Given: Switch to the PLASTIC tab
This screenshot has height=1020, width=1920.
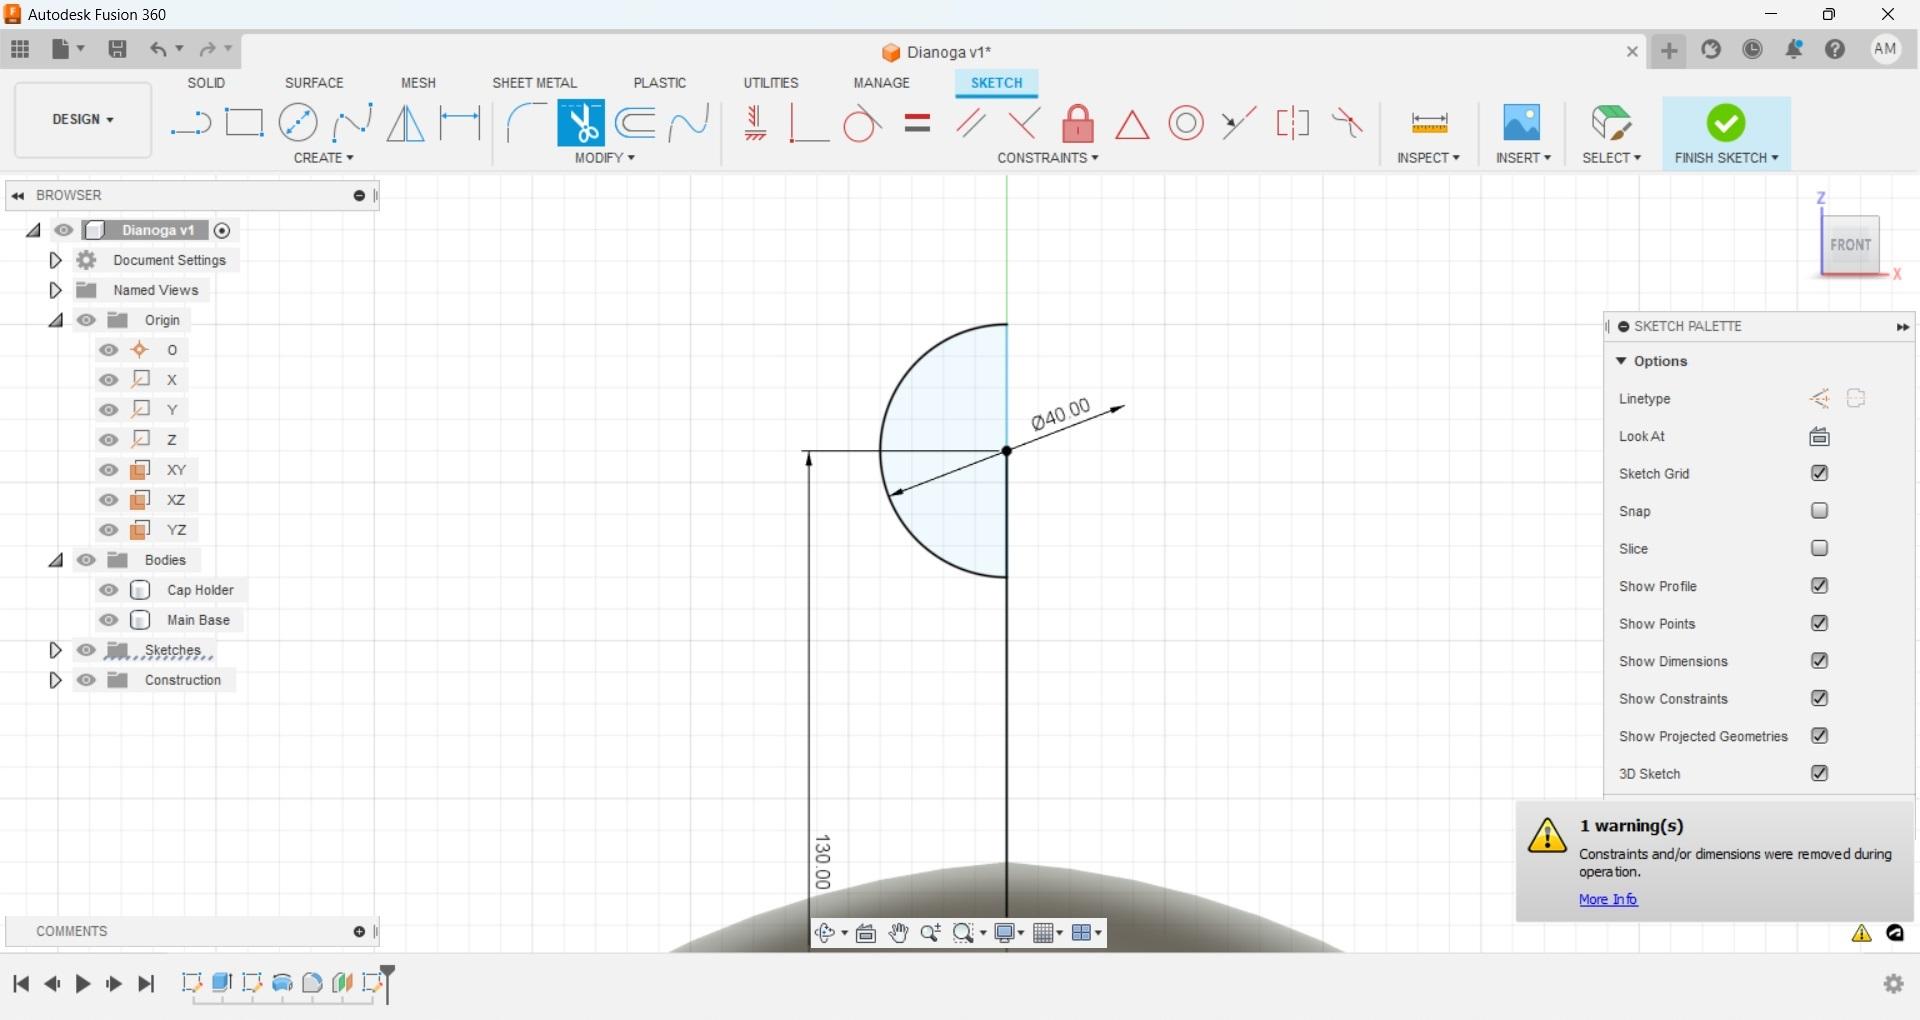Looking at the screenshot, I should click(x=660, y=83).
